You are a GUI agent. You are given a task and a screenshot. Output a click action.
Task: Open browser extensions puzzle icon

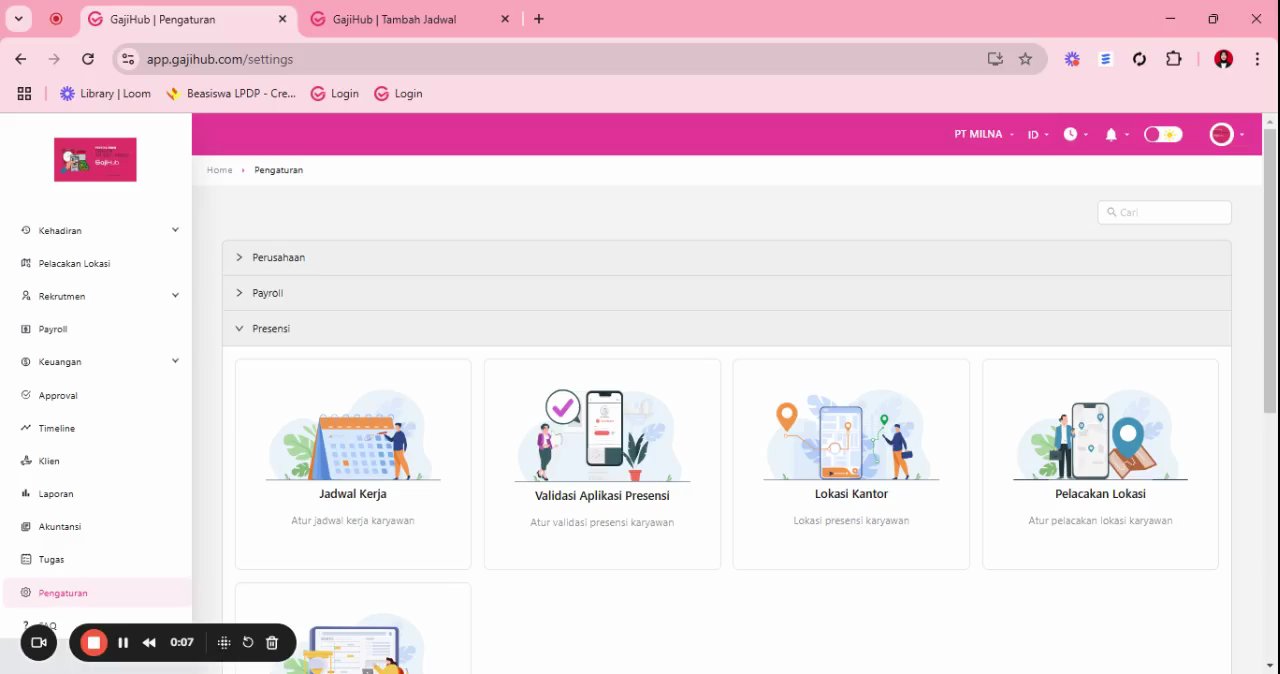pos(1174,59)
